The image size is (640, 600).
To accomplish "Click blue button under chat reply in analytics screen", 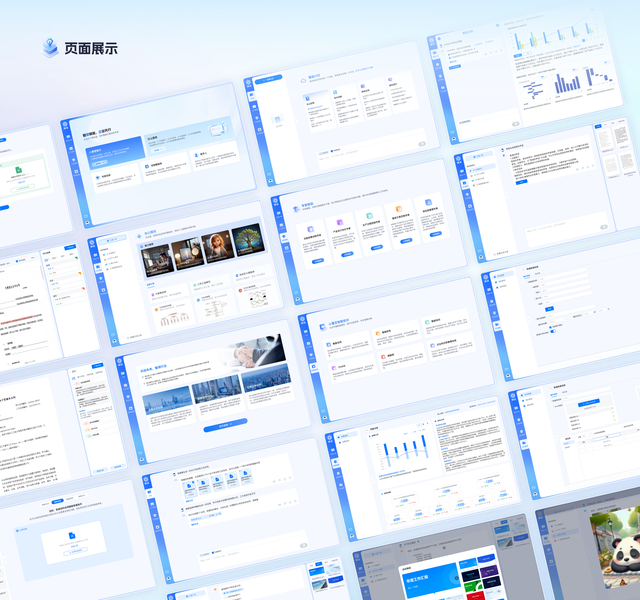I will coord(455,66).
